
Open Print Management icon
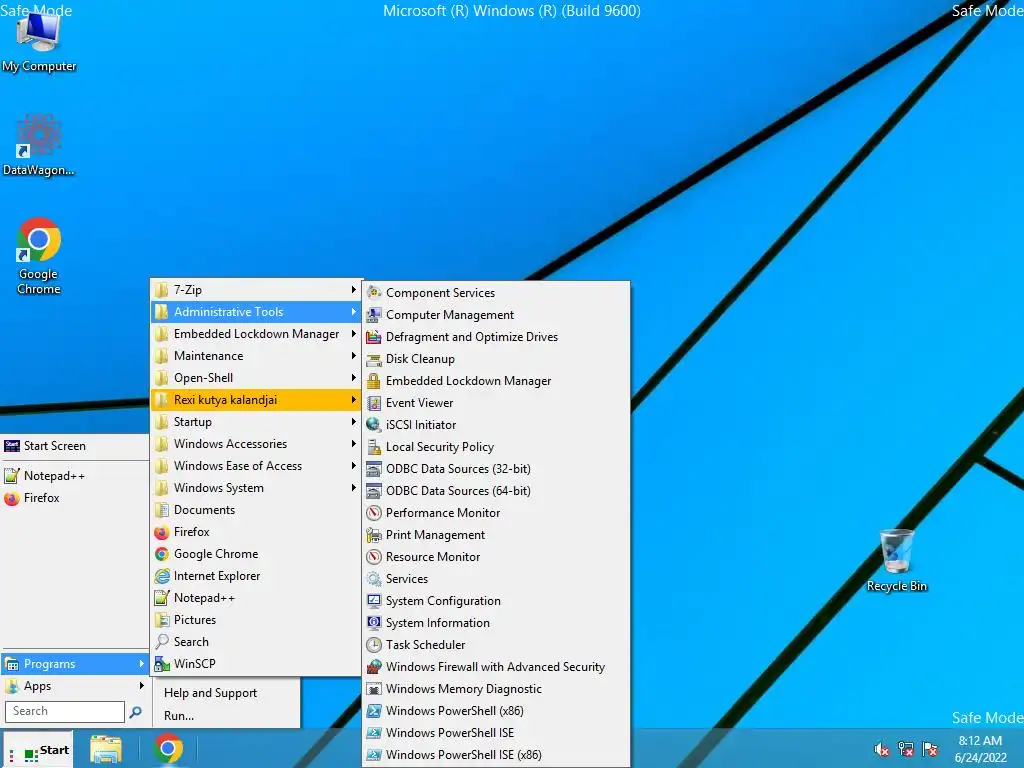click(x=374, y=534)
